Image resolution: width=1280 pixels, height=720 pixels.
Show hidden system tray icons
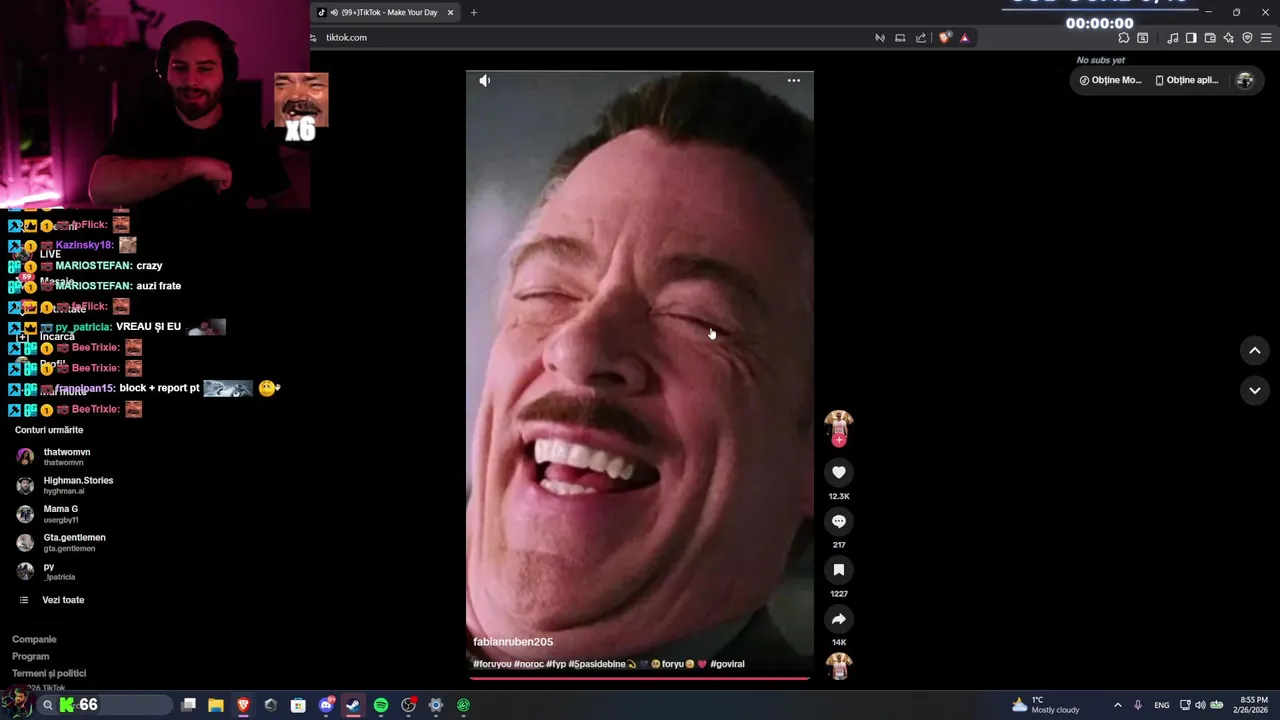(x=1118, y=705)
